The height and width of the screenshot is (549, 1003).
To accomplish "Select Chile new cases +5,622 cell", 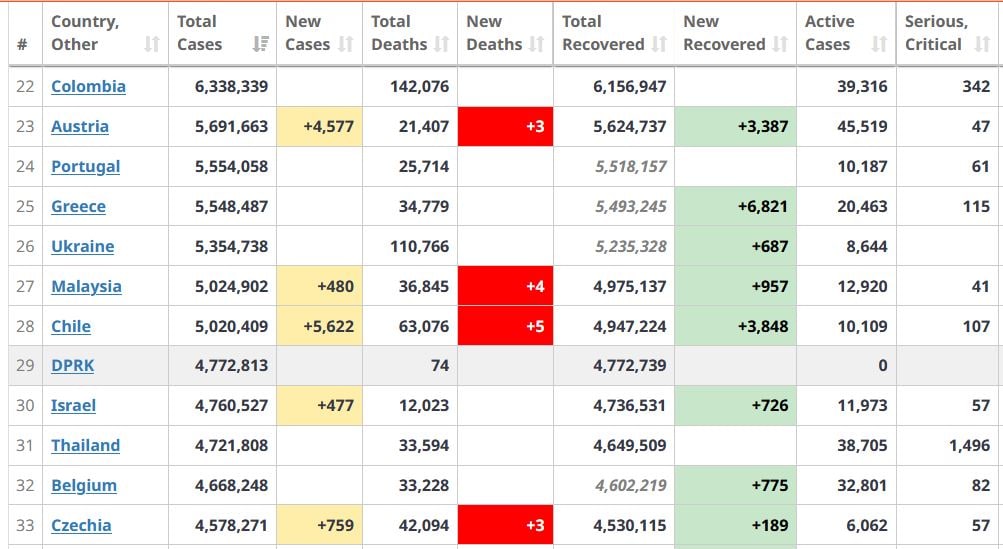I will (x=319, y=326).
